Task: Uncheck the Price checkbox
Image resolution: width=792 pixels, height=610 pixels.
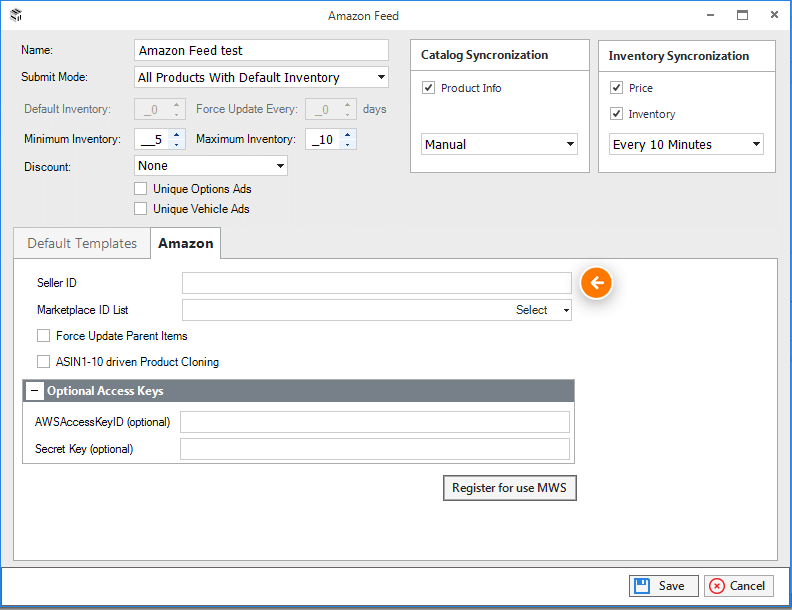Action: (x=616, y=88)
